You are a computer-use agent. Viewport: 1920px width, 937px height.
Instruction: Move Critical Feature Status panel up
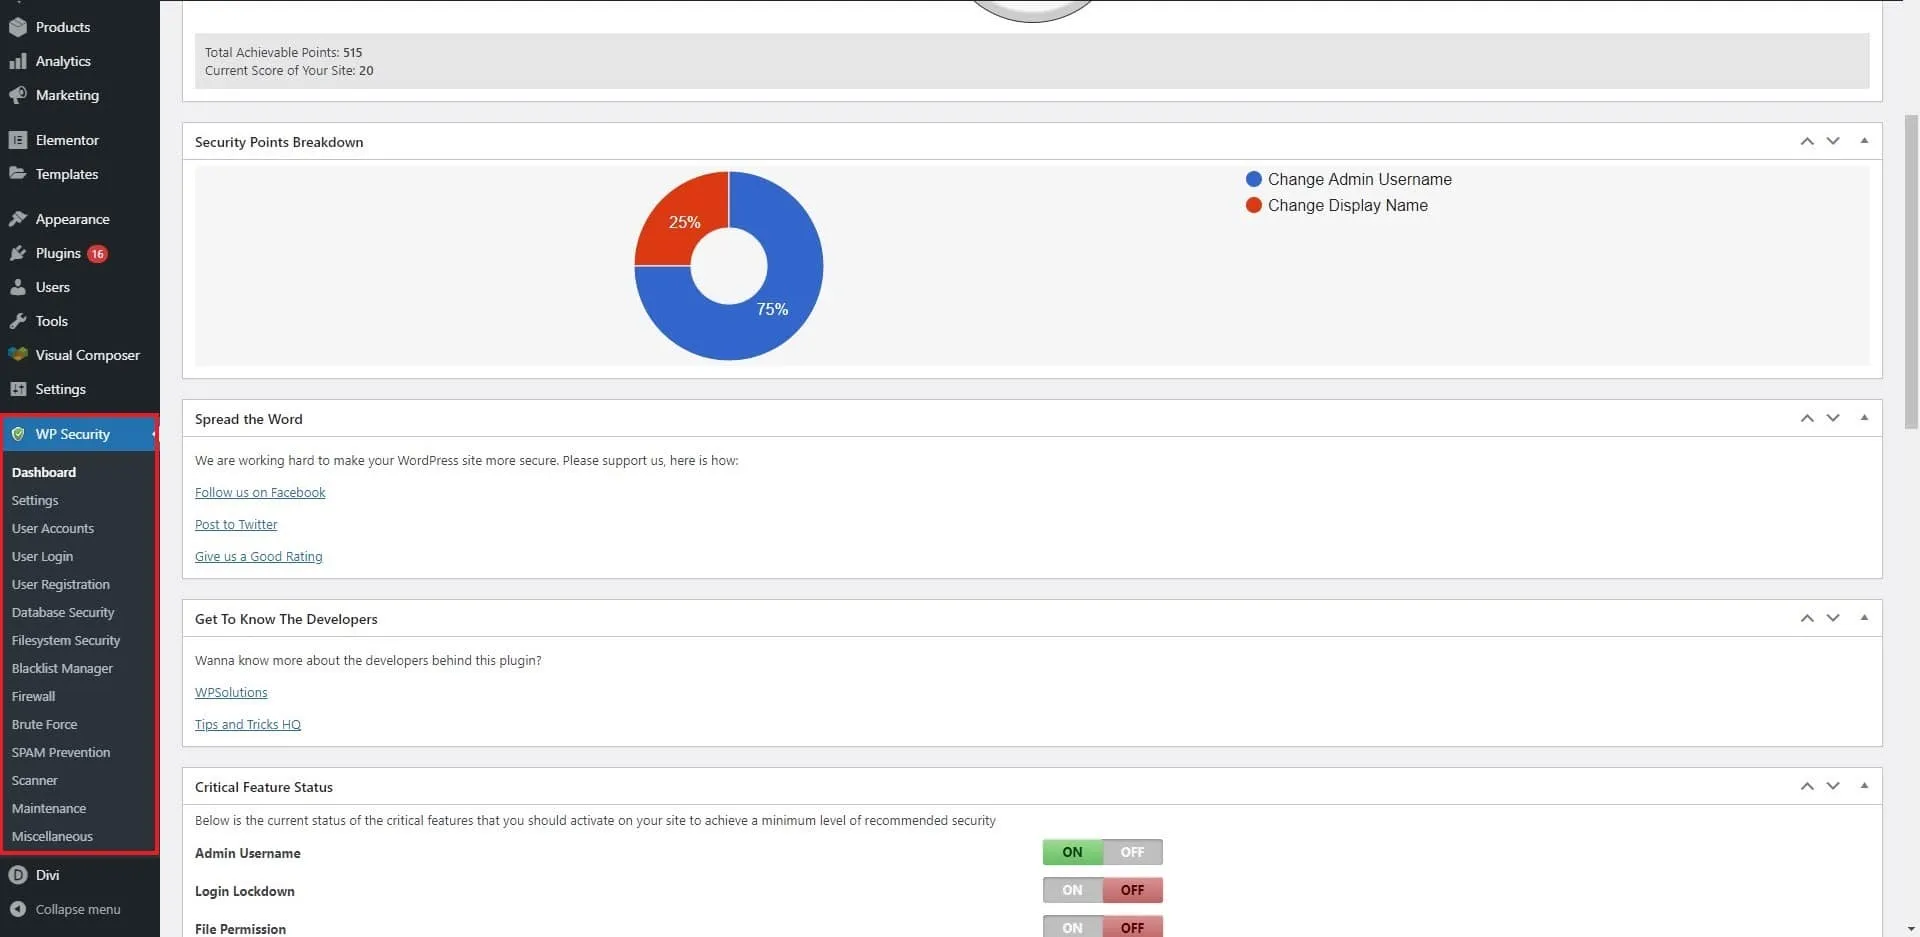click(1807, 786)
